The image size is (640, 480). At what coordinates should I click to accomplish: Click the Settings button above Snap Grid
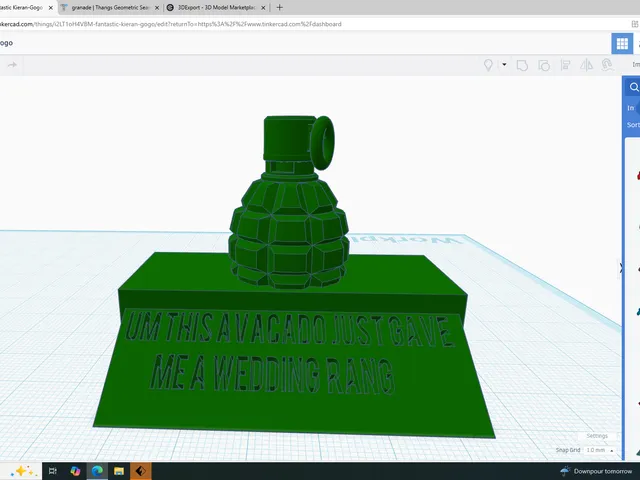point(597,436)
